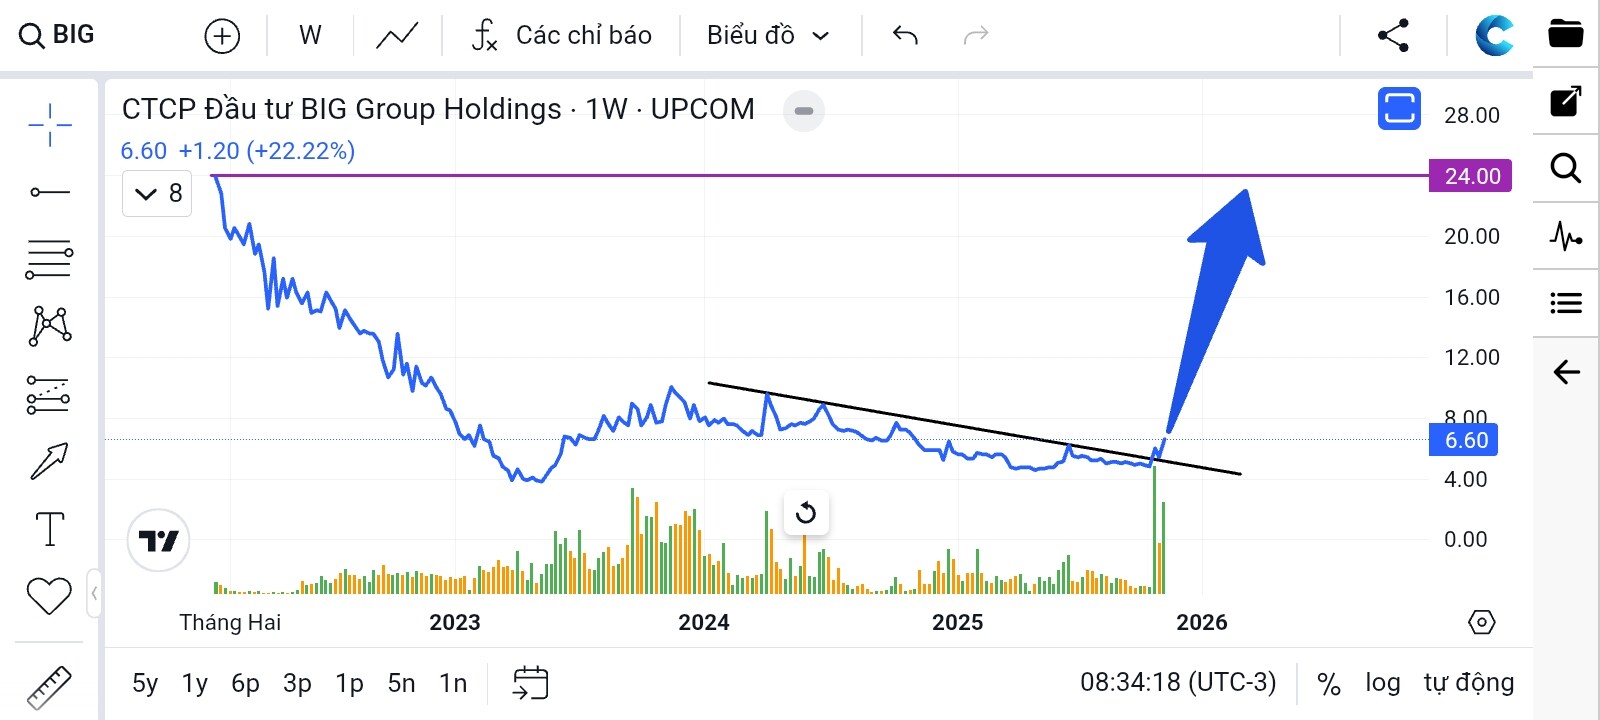This screenshot has width=1600, height=720.
Task: Select the arrow annotation tool
Action: click(49, 461)
